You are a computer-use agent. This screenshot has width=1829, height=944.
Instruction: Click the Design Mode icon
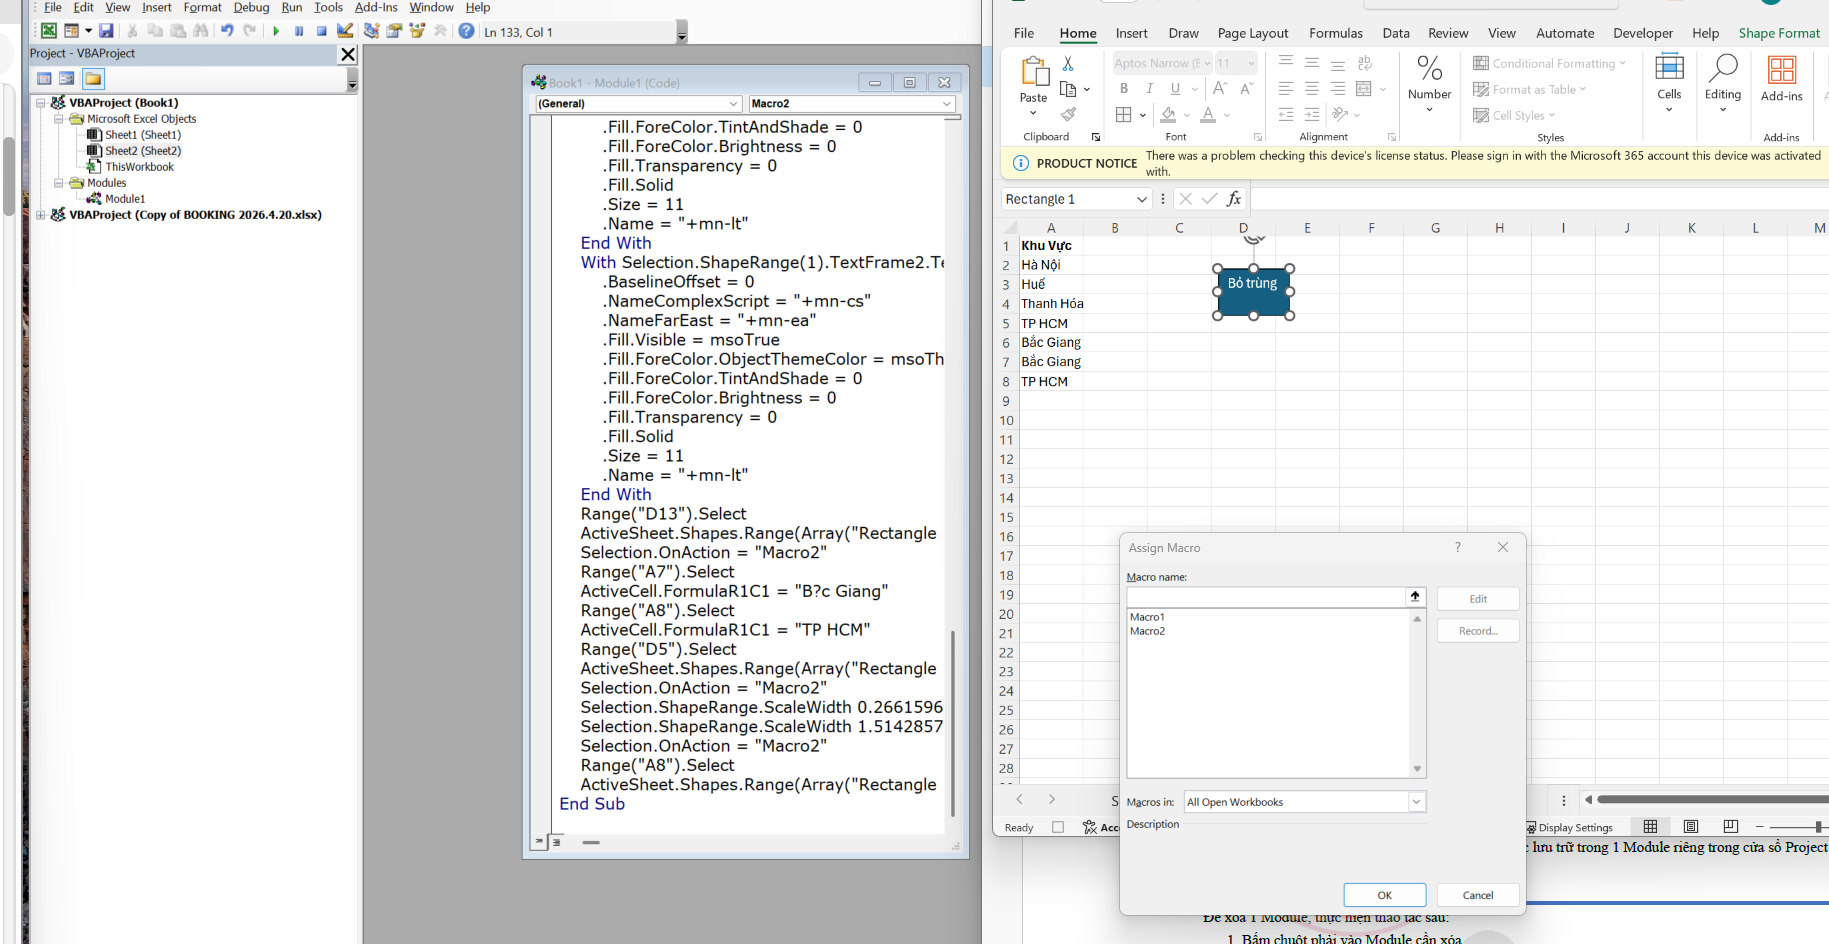(x=345, y=31)
